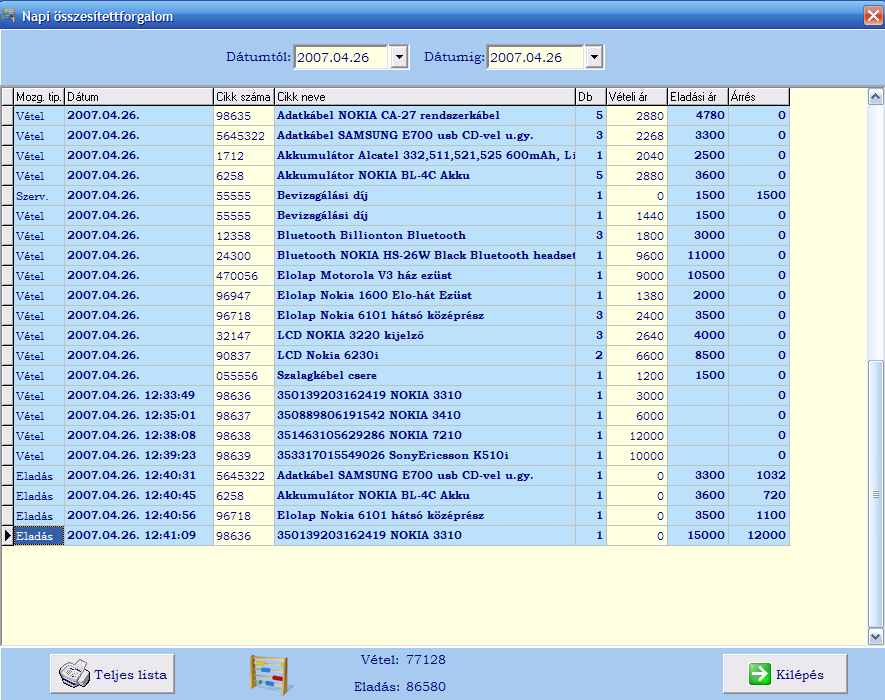885x700 pixels.
Task: Select LCD Nokia 6230i item name
Action: pyautogui.click(x=425, y=356)
